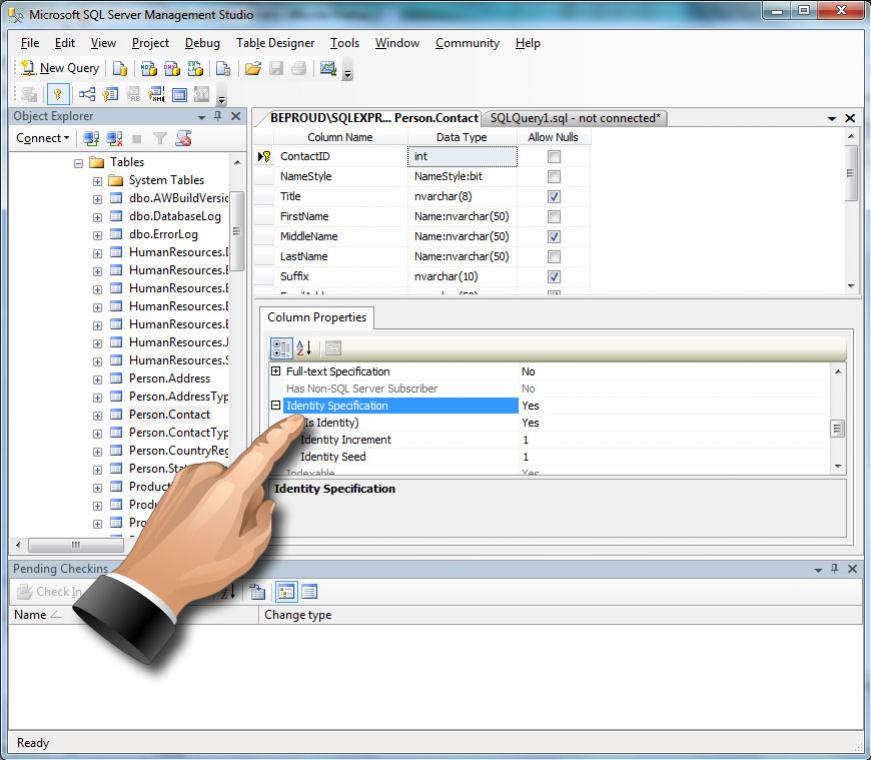The height and width of the screenshot is (760, 871).
Task: Click the Data Type cell for ContactID
Action: [x=462, y=157]
